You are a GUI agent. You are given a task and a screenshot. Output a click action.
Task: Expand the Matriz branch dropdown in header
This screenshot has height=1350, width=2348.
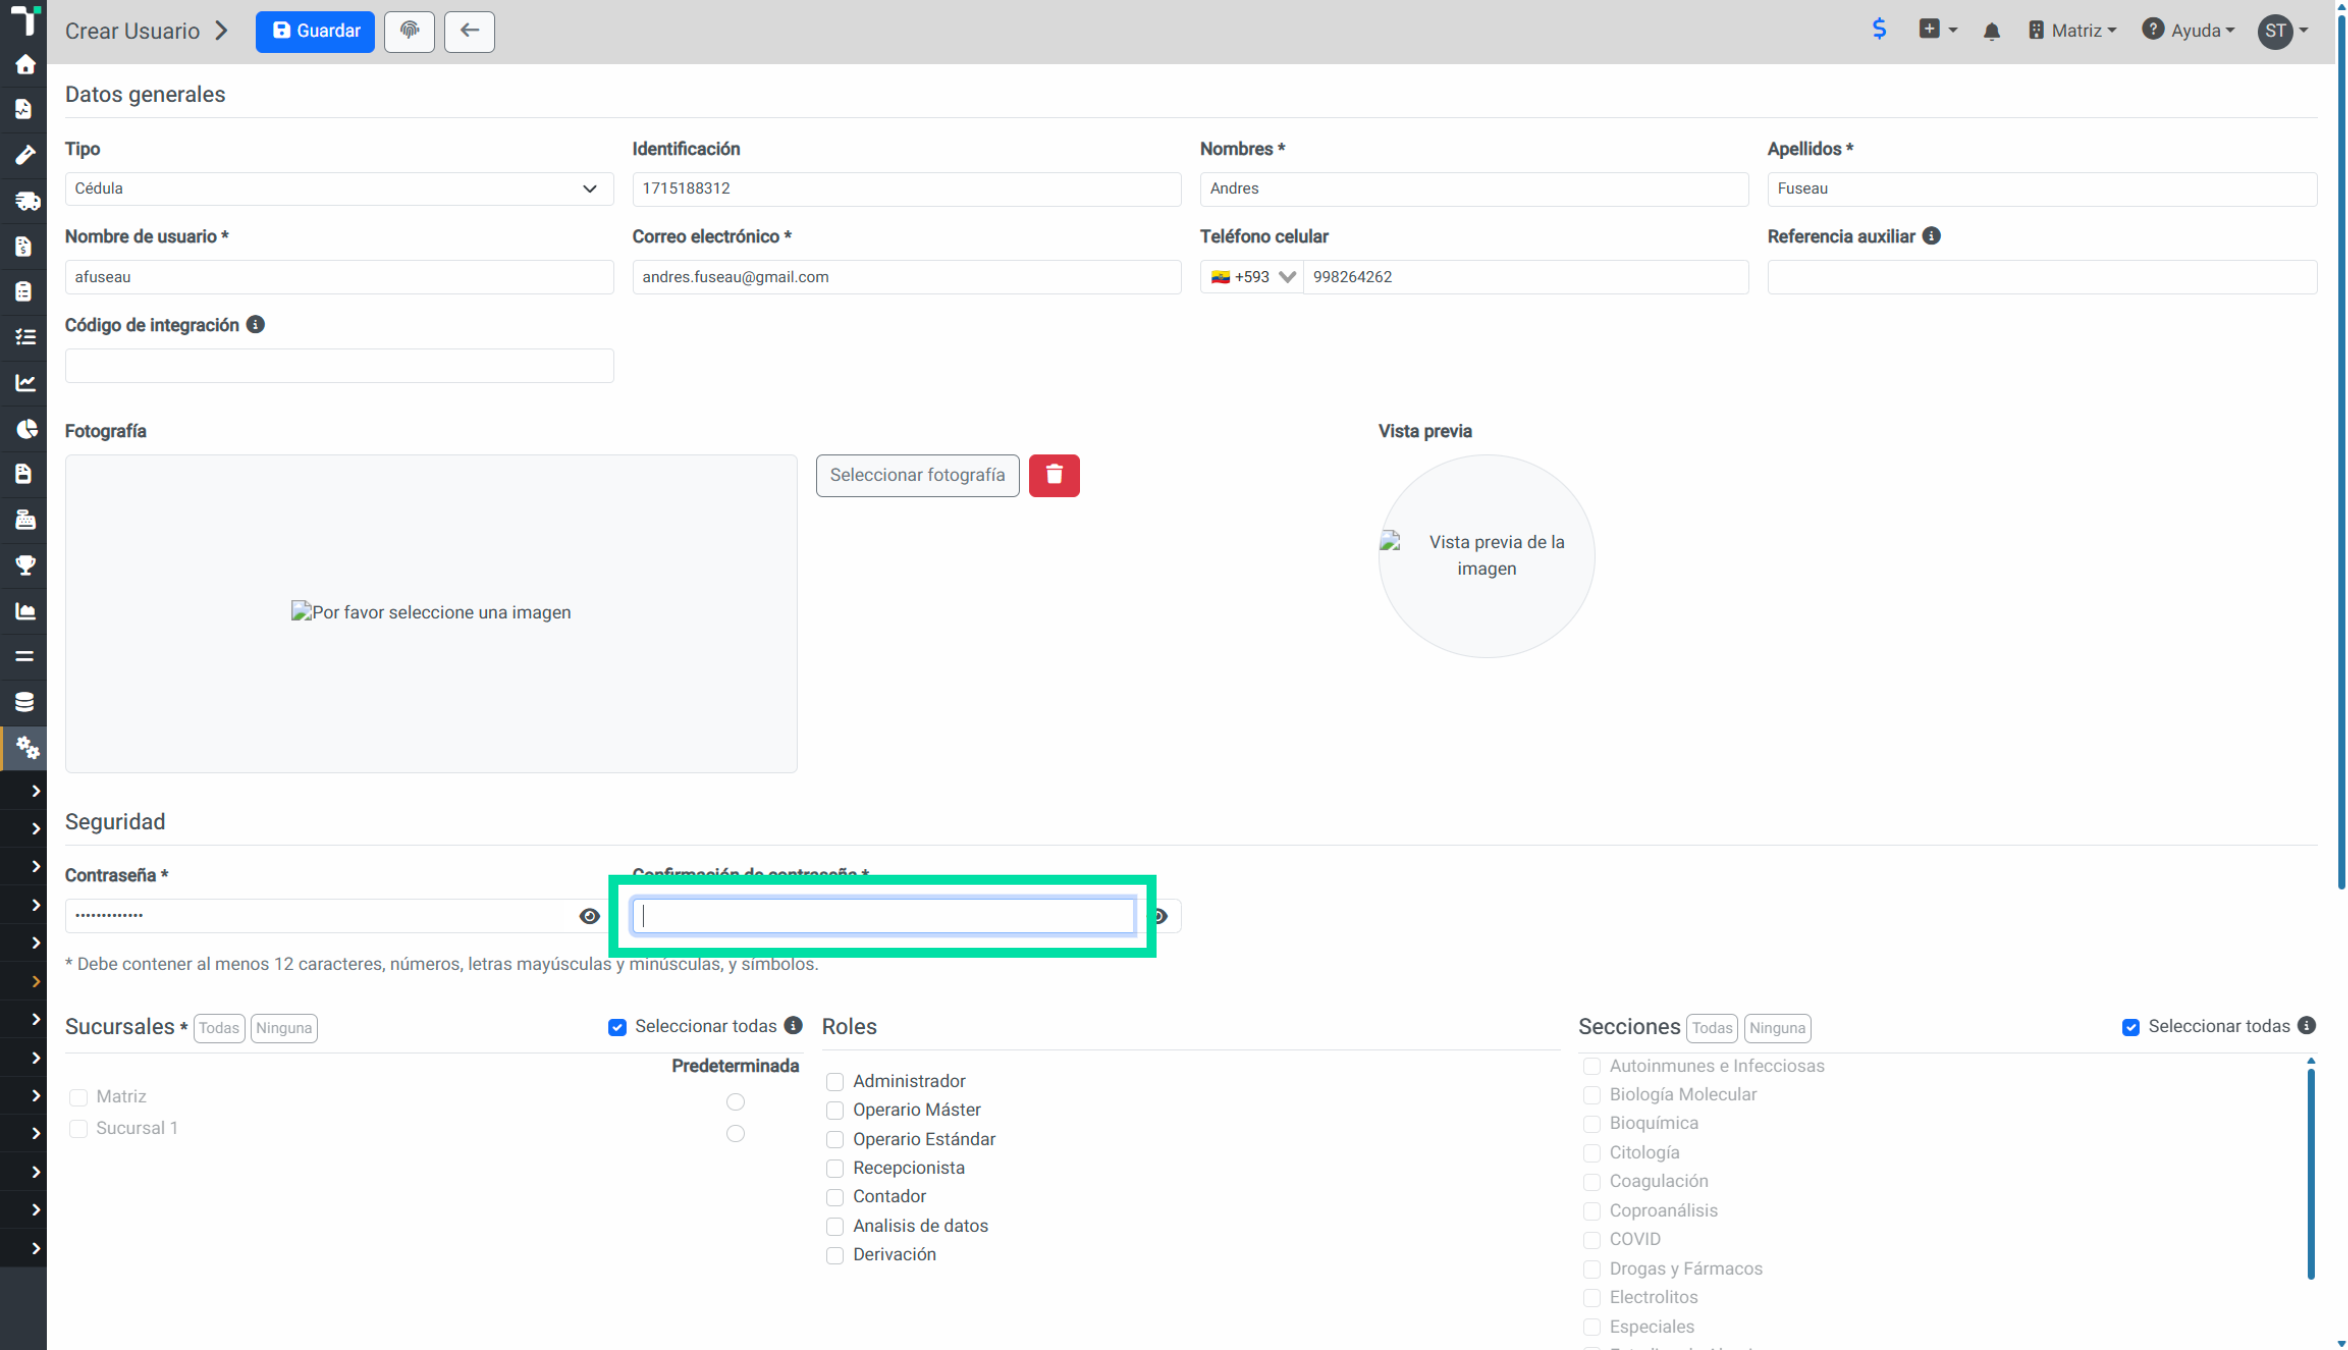pos(2072,31)
